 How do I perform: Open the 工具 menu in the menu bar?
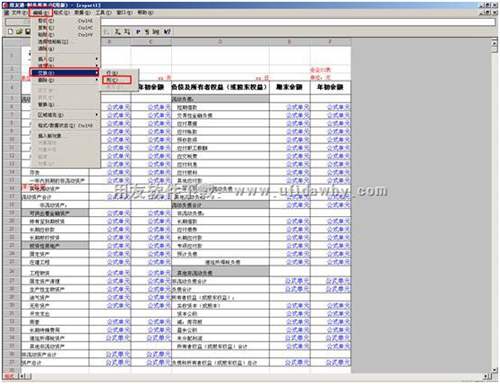[103, 12]
